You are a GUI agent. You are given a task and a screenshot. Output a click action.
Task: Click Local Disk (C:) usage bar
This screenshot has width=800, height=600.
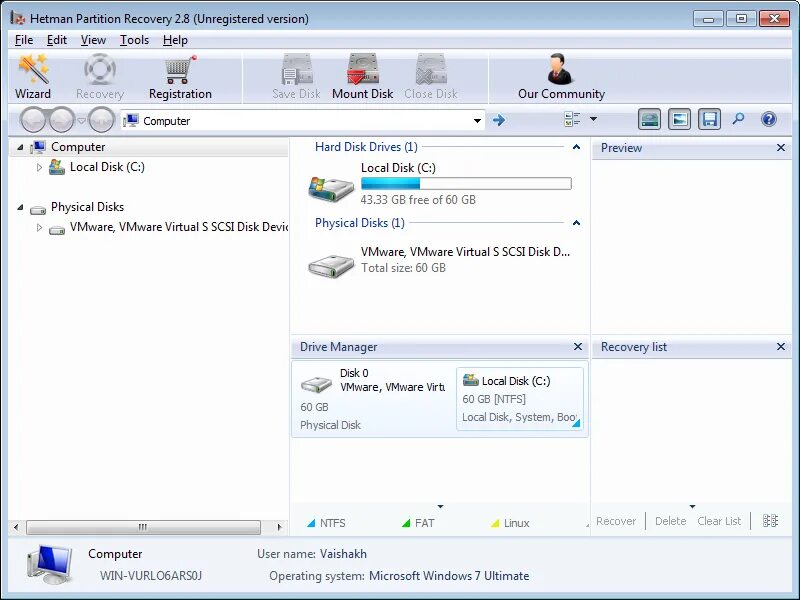(466, 184)
